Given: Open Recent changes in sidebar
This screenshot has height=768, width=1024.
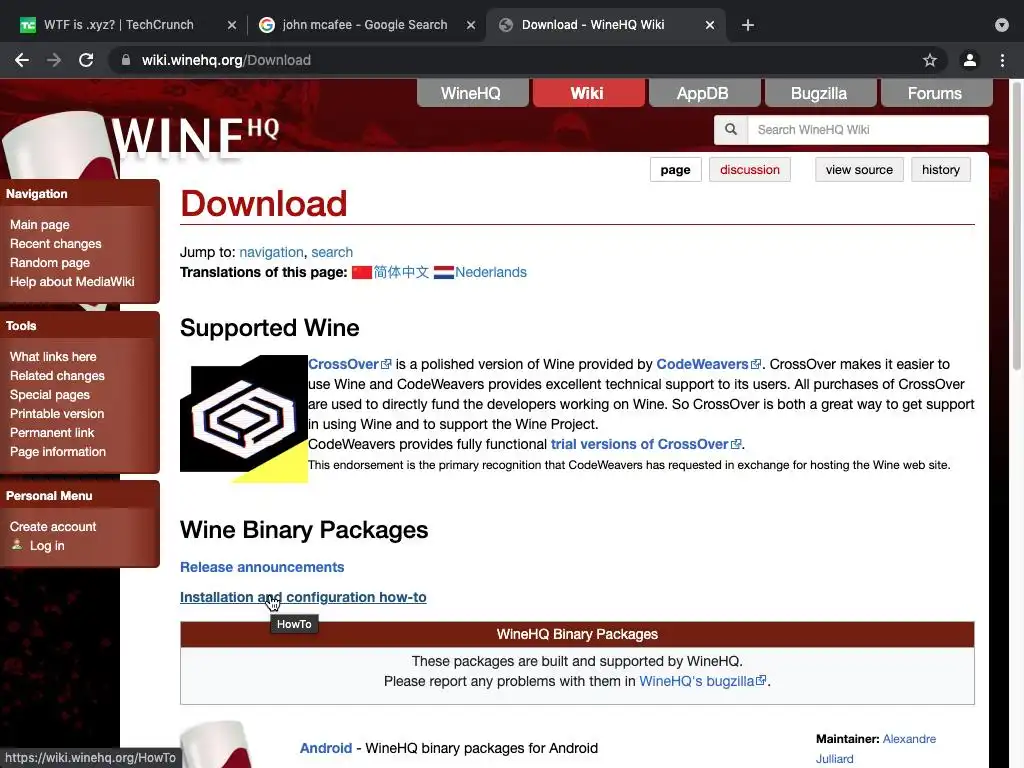Looking at the screenshot, I should tap(56, 244).
